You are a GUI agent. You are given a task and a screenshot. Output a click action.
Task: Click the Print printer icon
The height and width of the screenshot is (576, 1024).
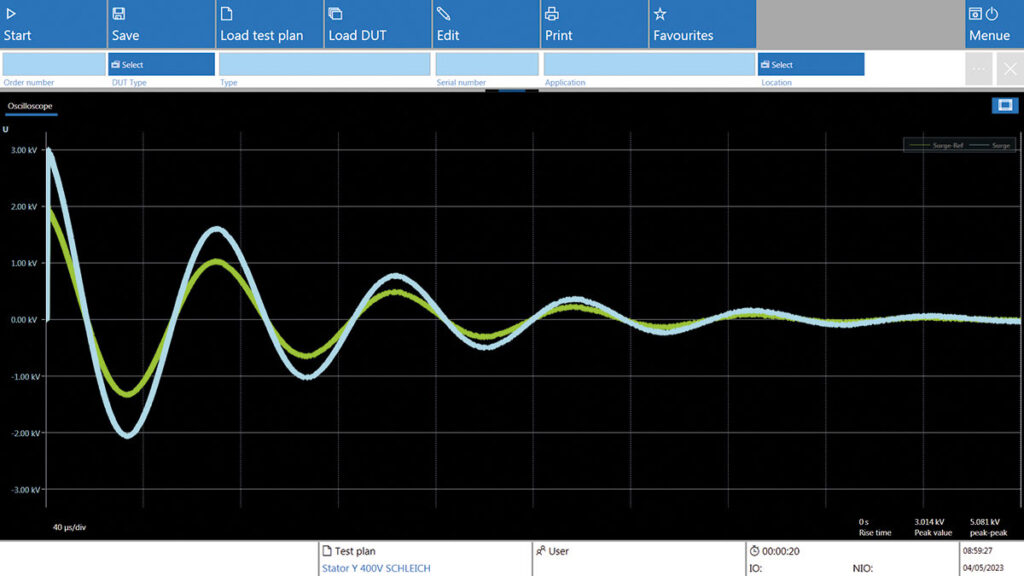pyautogui.click(x=551, y=14)
